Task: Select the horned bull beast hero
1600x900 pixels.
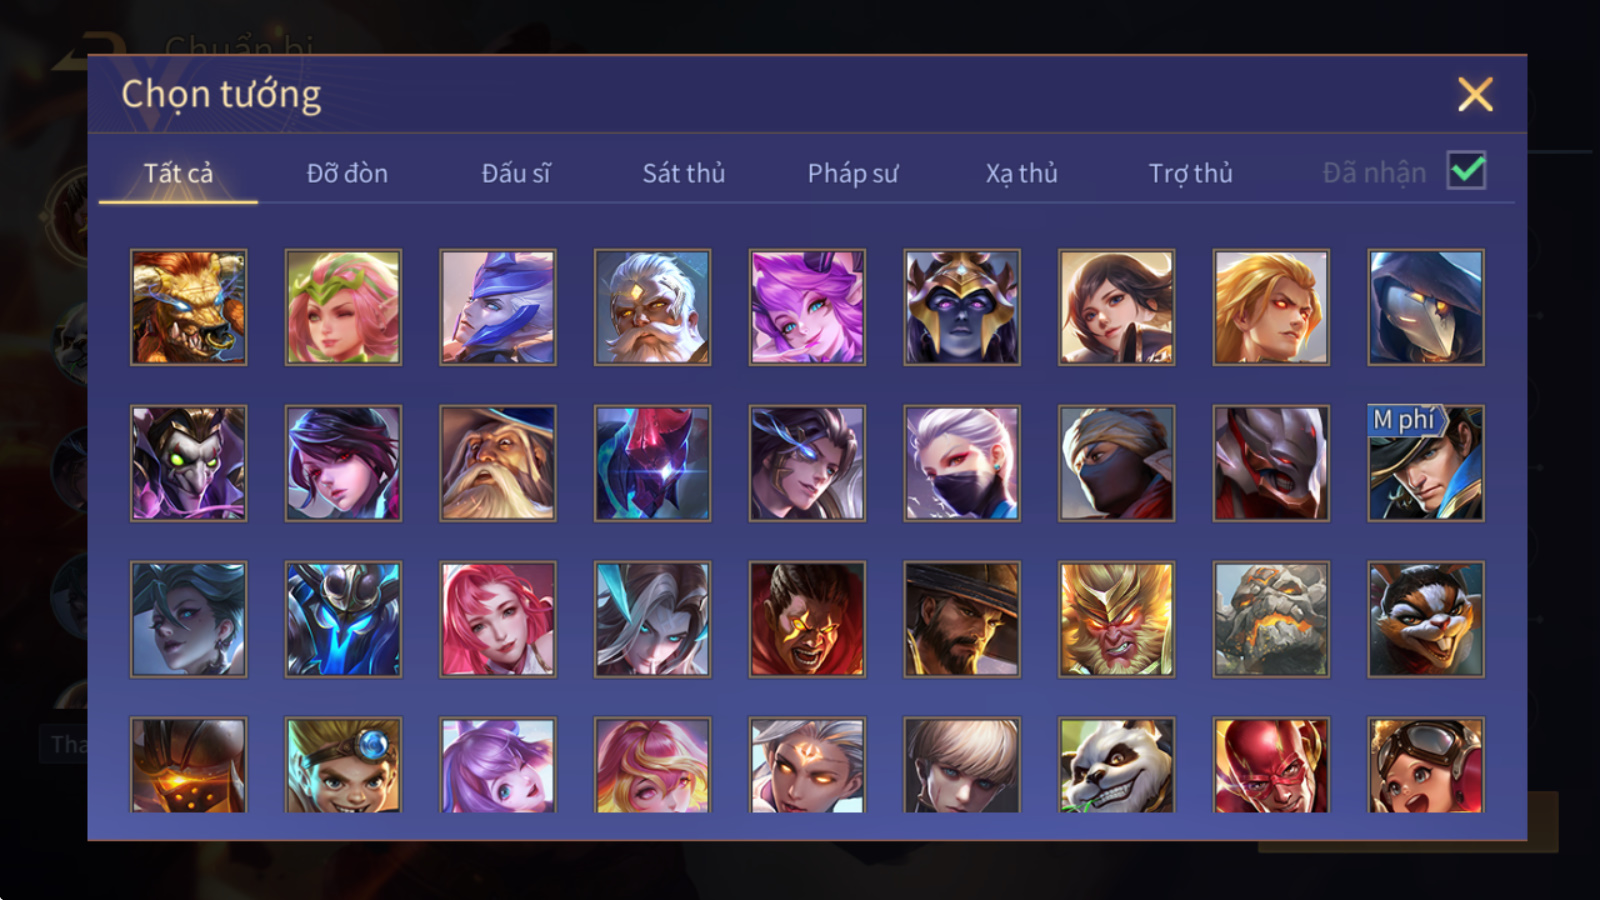Action: pyautogui.click(x=189, y=307)
